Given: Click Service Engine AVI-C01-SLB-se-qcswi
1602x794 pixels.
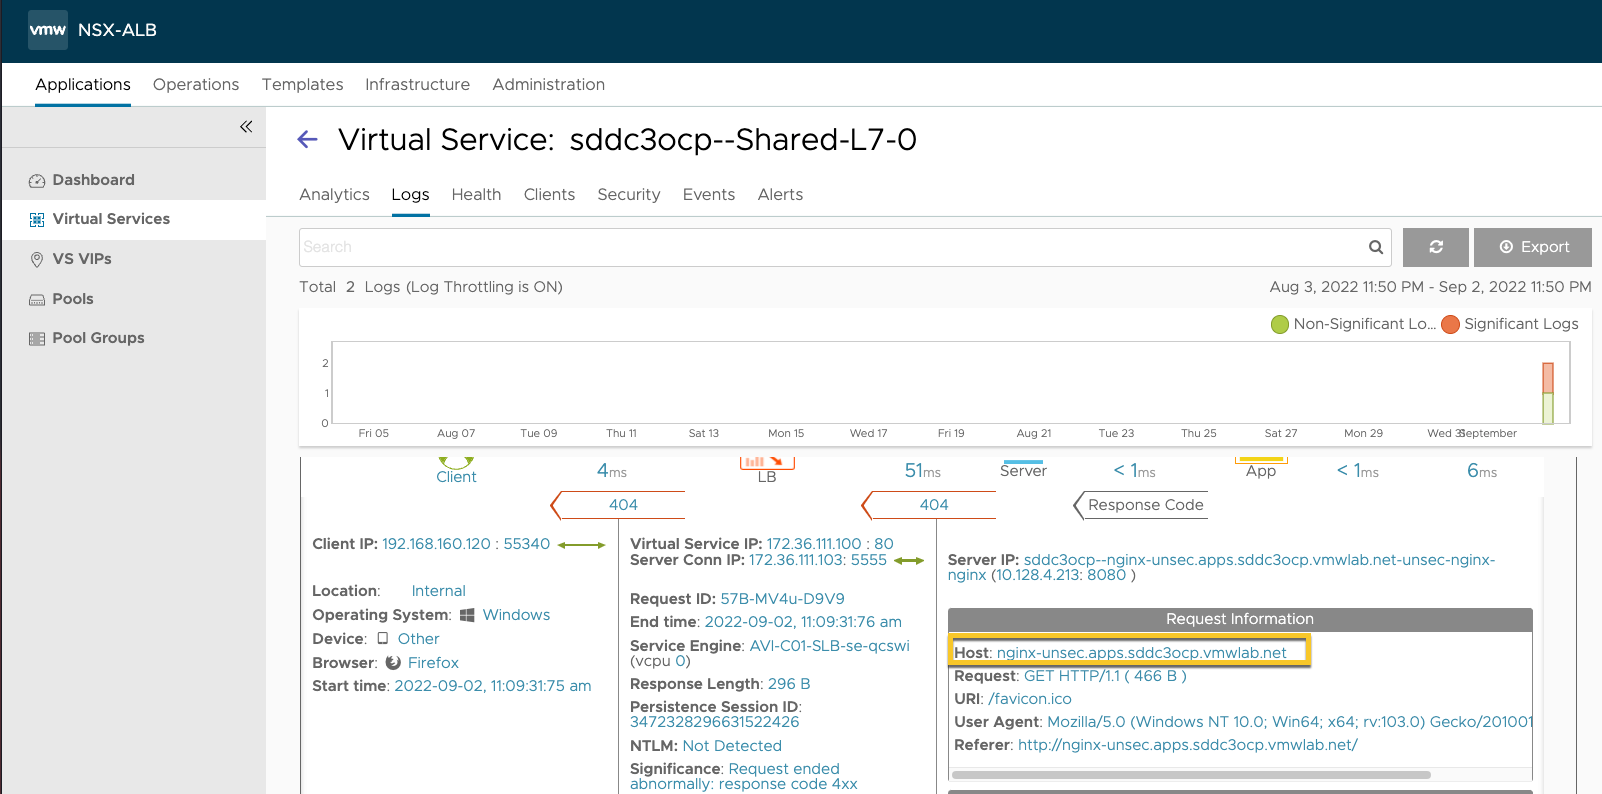Looking at the screenshot, I should (x=829, y=646).
